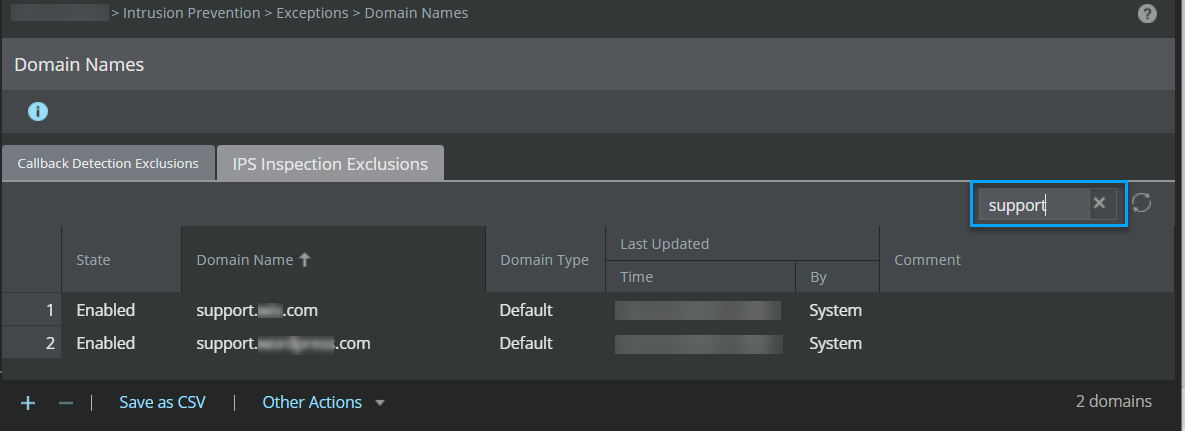Expand the Other Actions dropdown arrow

(x=380, y=403)
